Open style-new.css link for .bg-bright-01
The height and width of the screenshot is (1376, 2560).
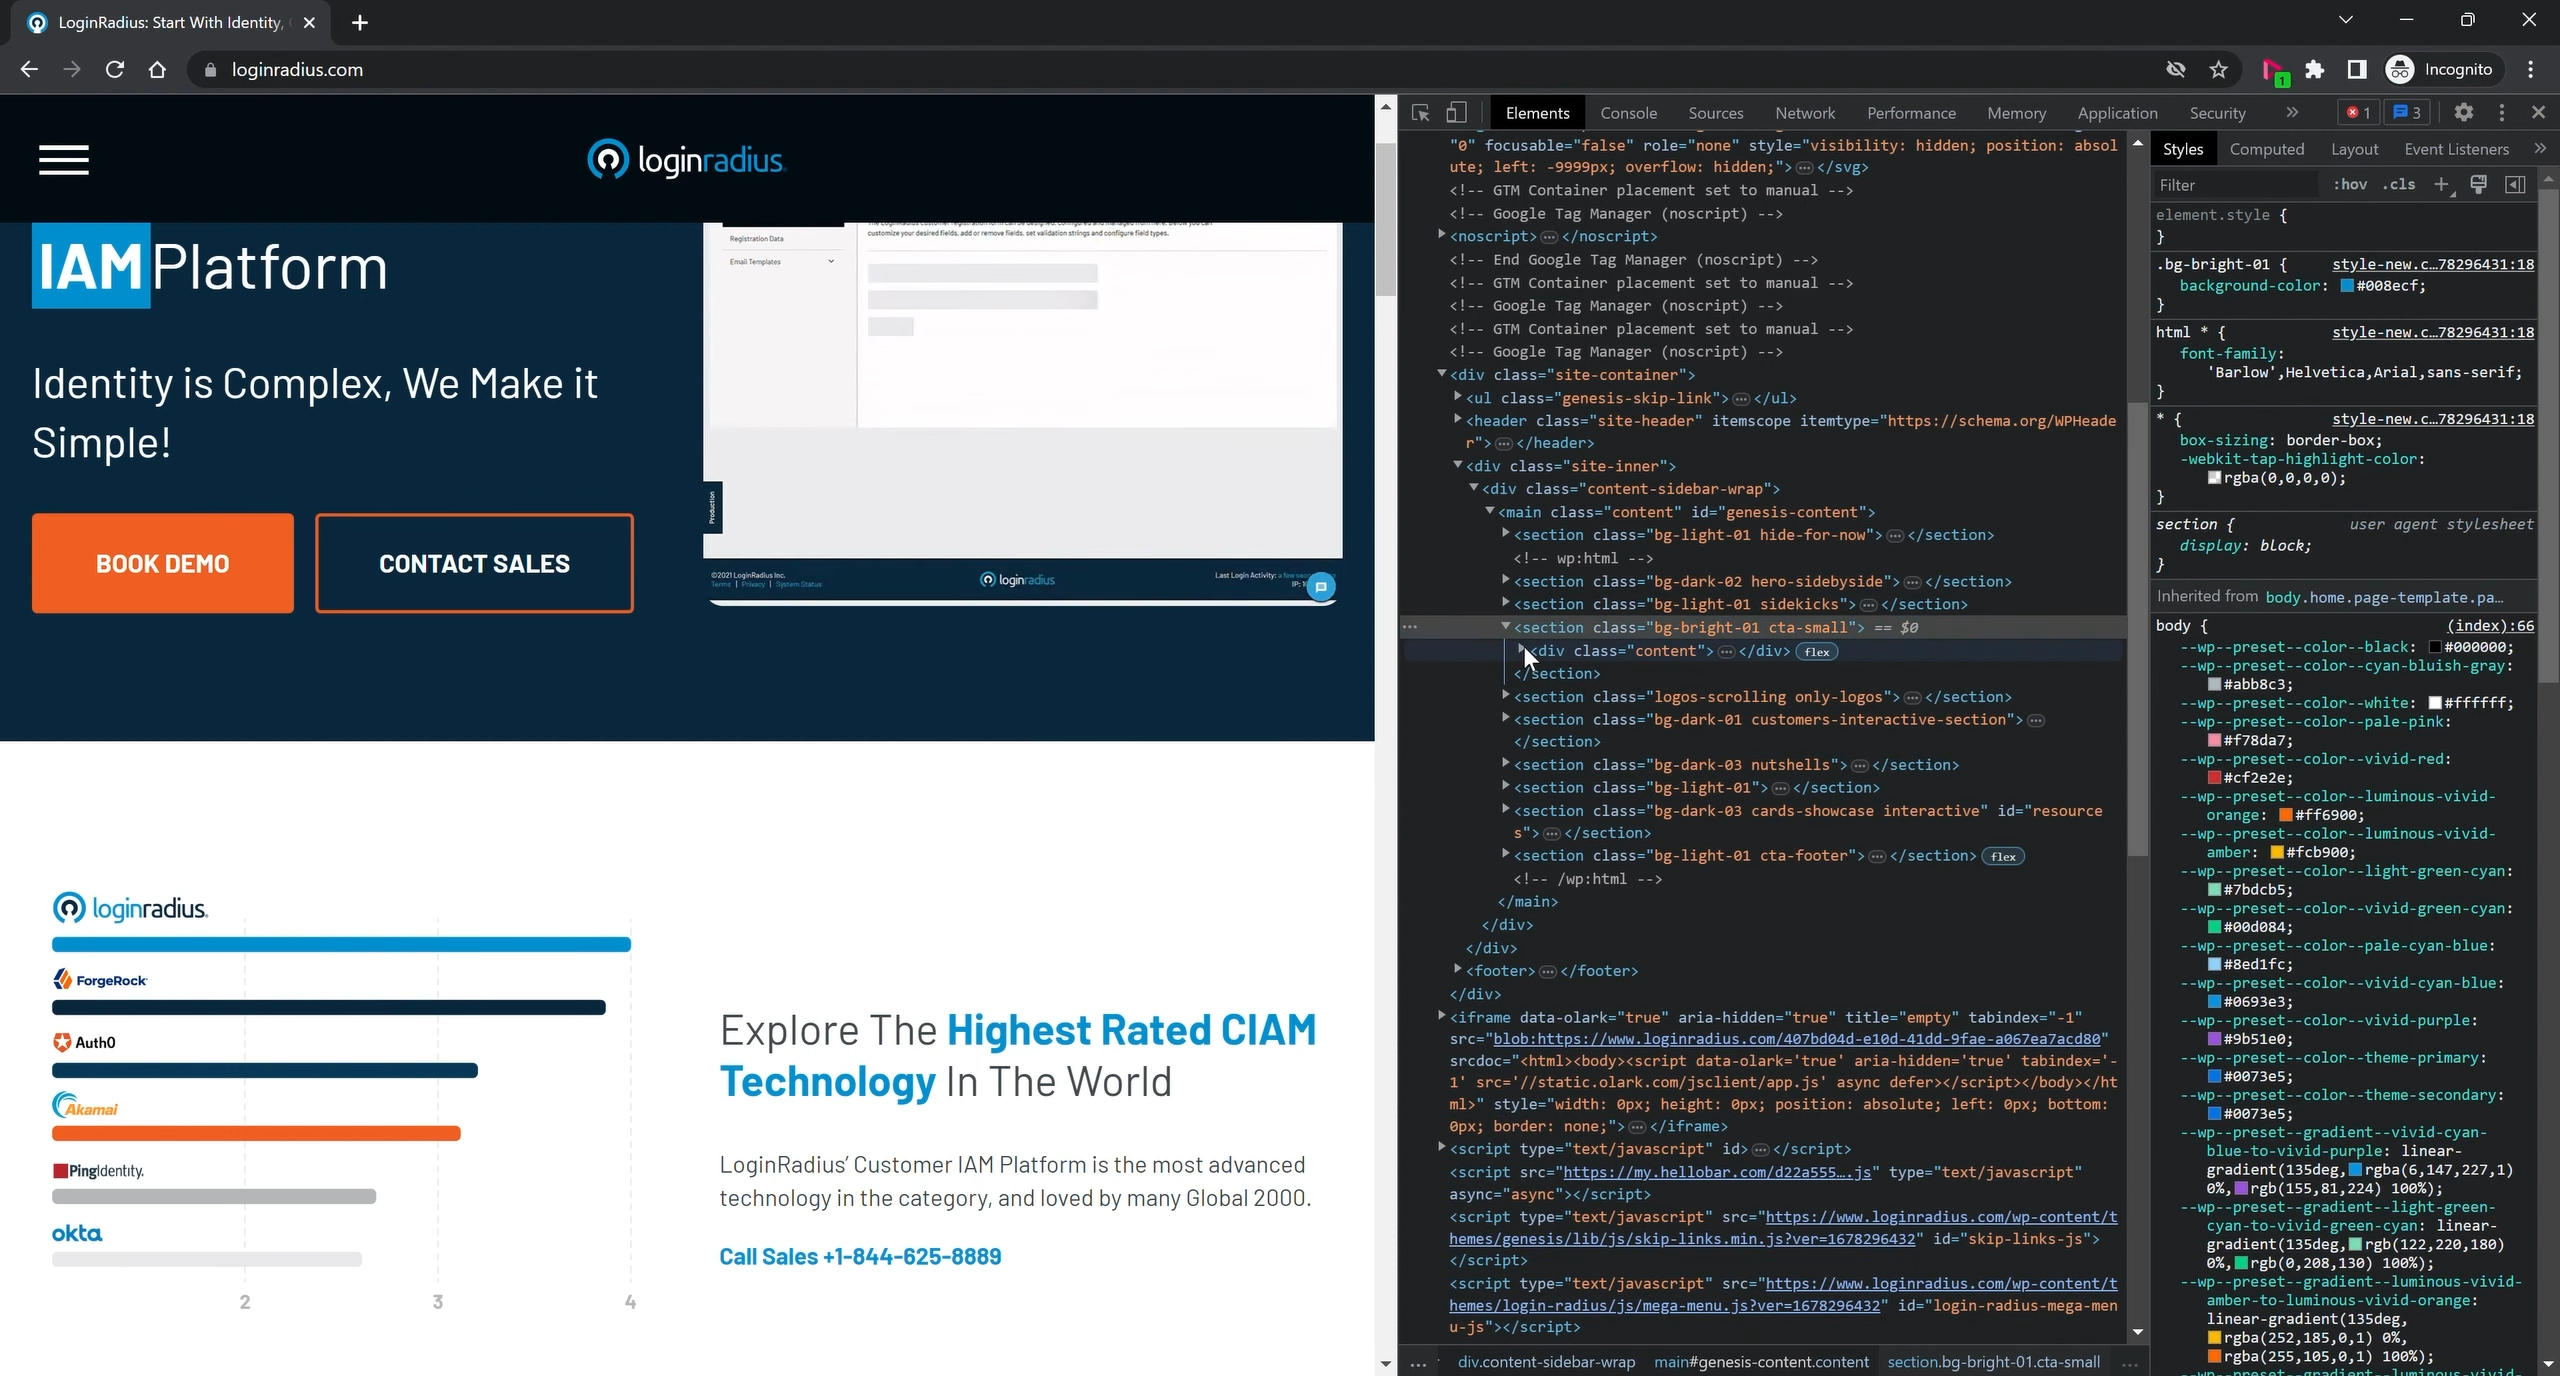2433,264
